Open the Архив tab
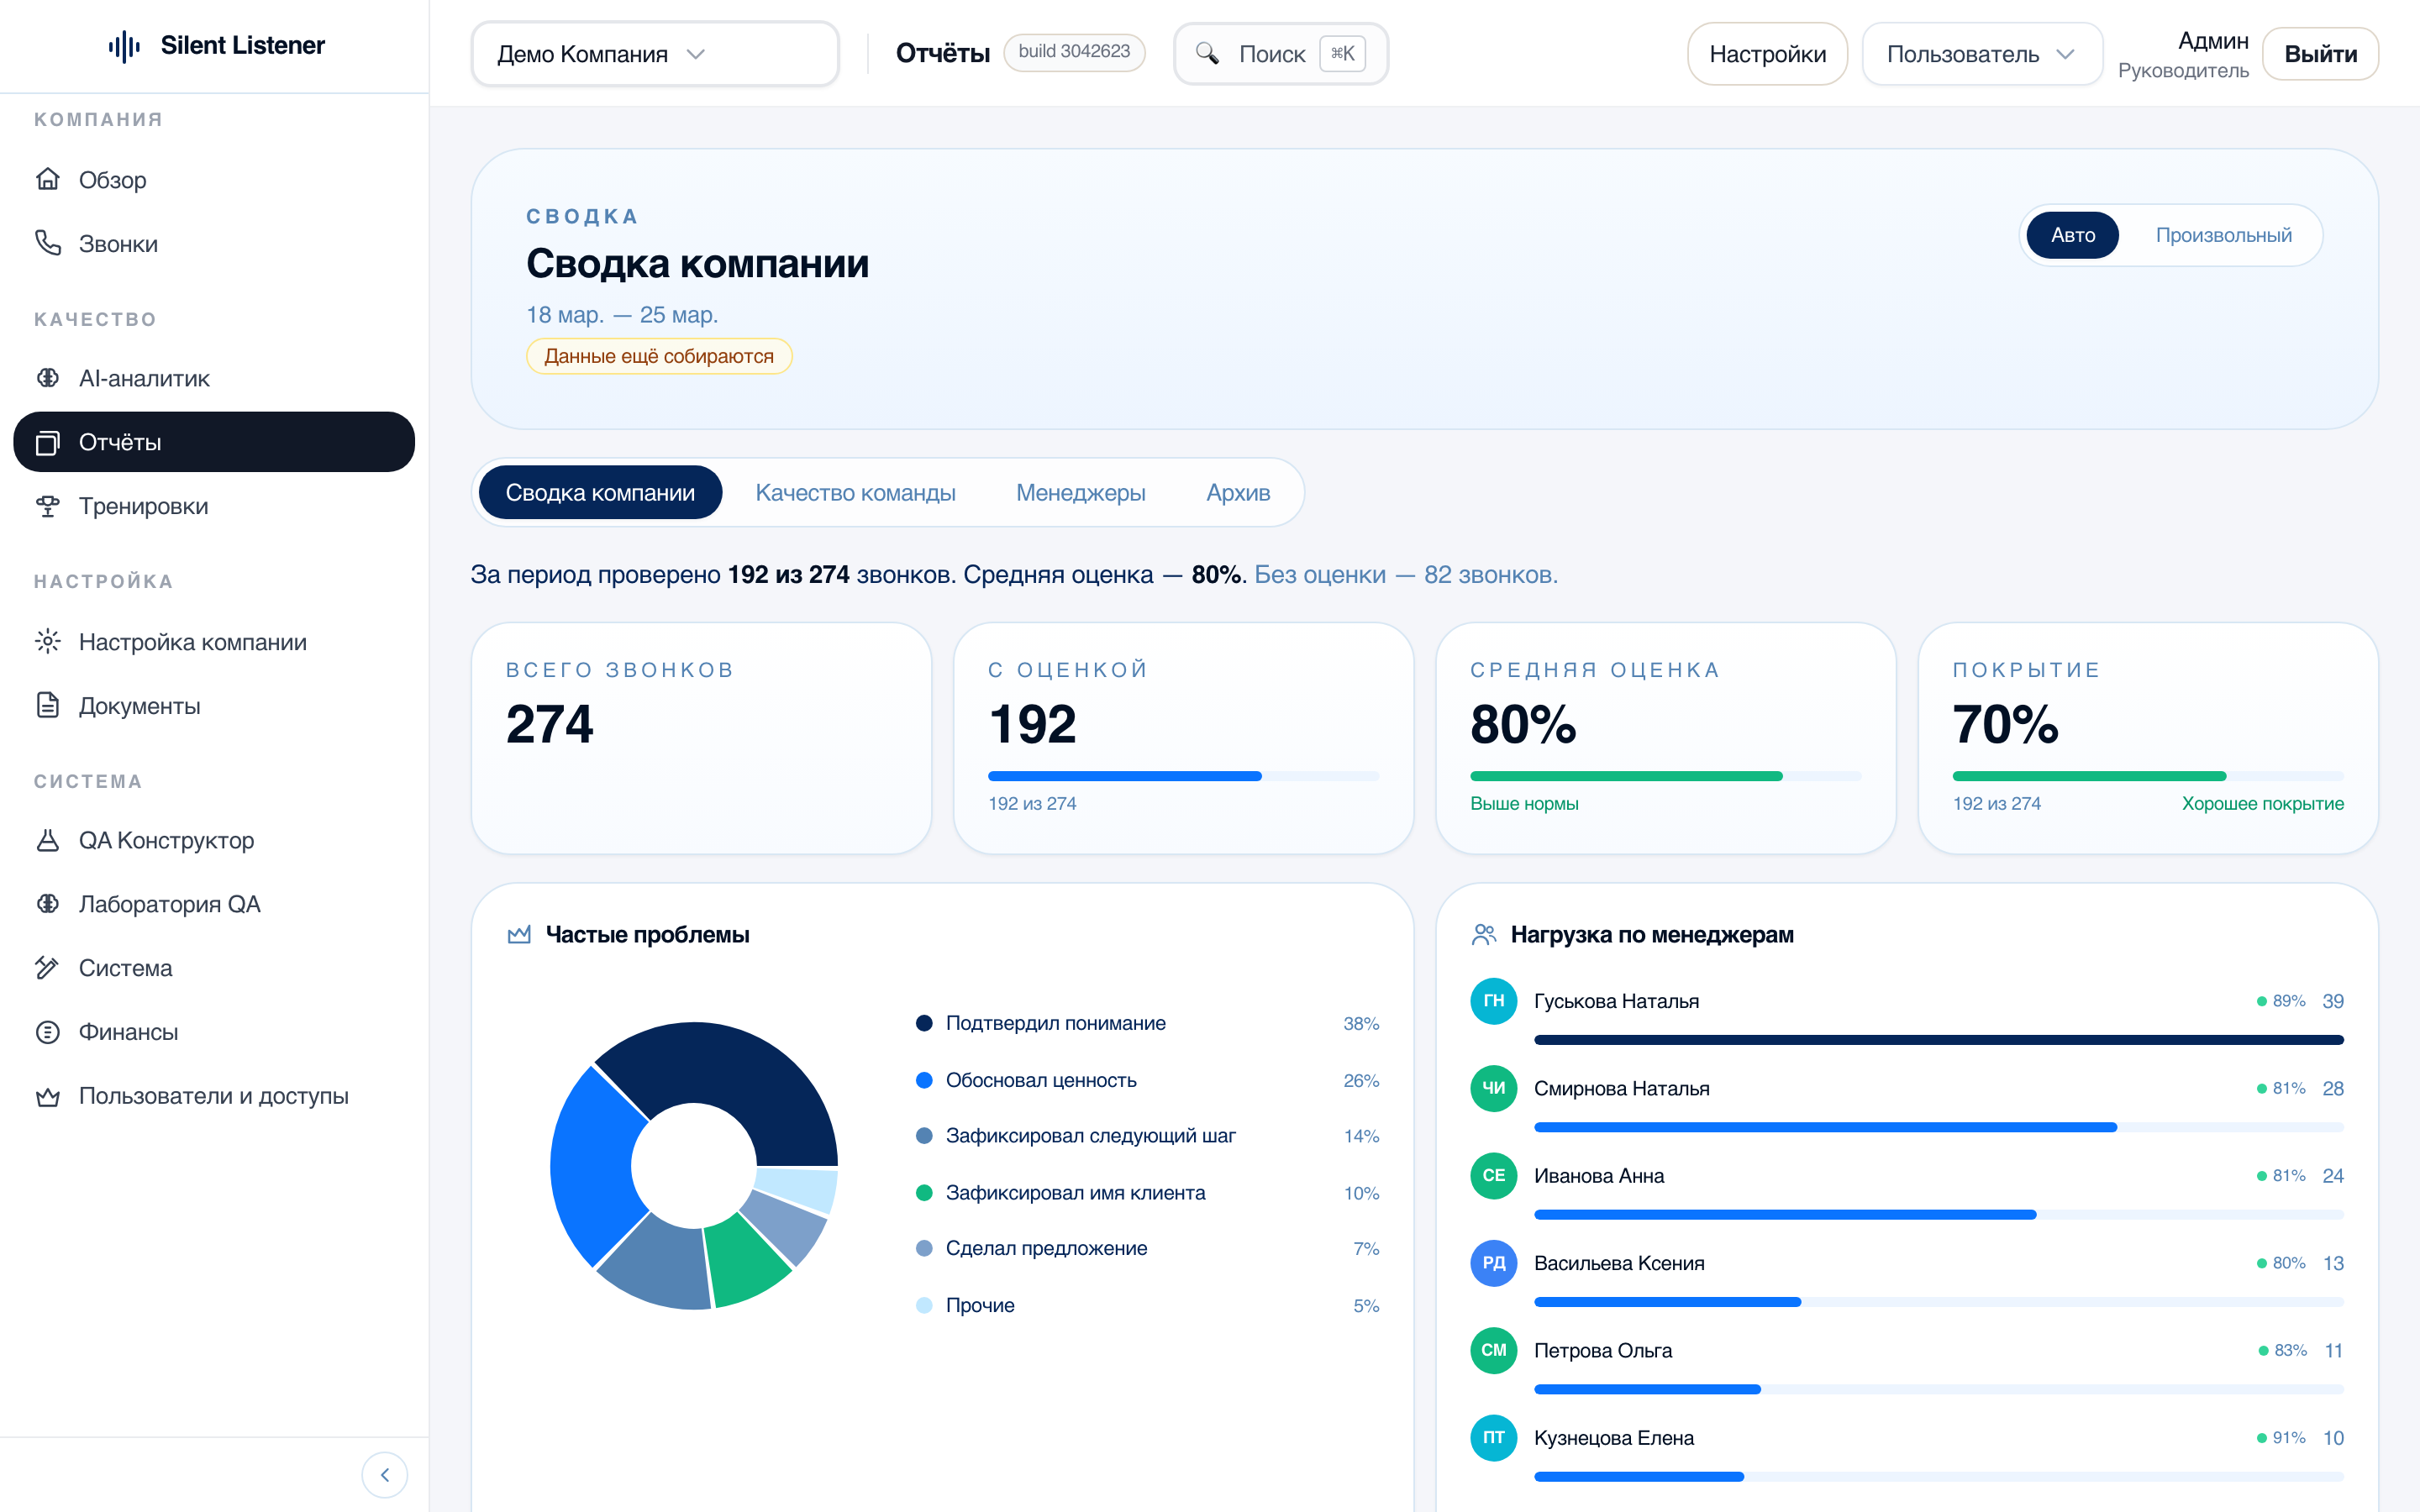 coord(1237,493)
